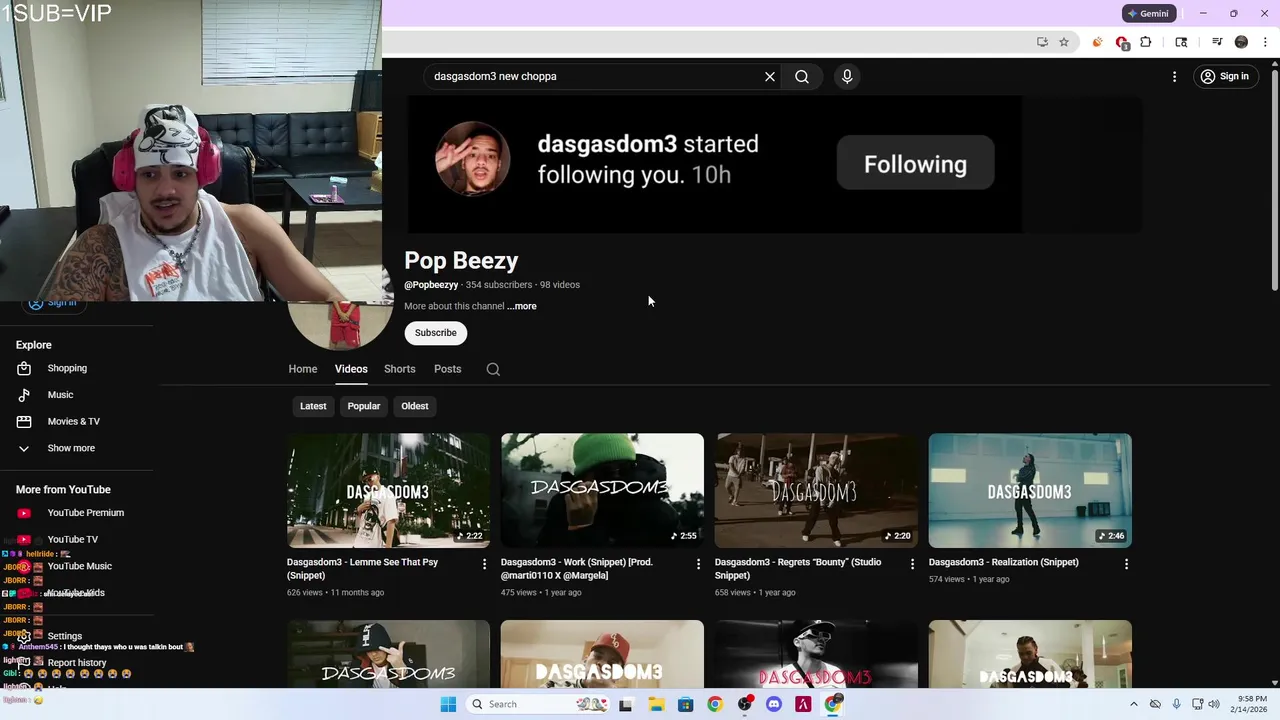Click the install app icon in address bar

[x=1042, y=42]
